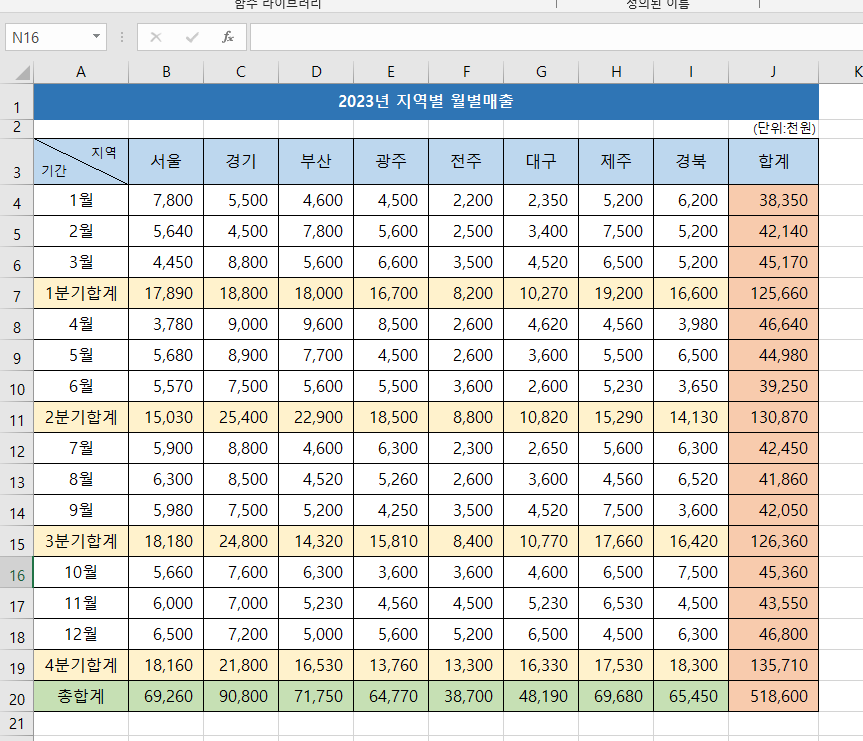Select the 광주 header cell
The width and height of the screenshot is (863, 741).
point(391,161)
